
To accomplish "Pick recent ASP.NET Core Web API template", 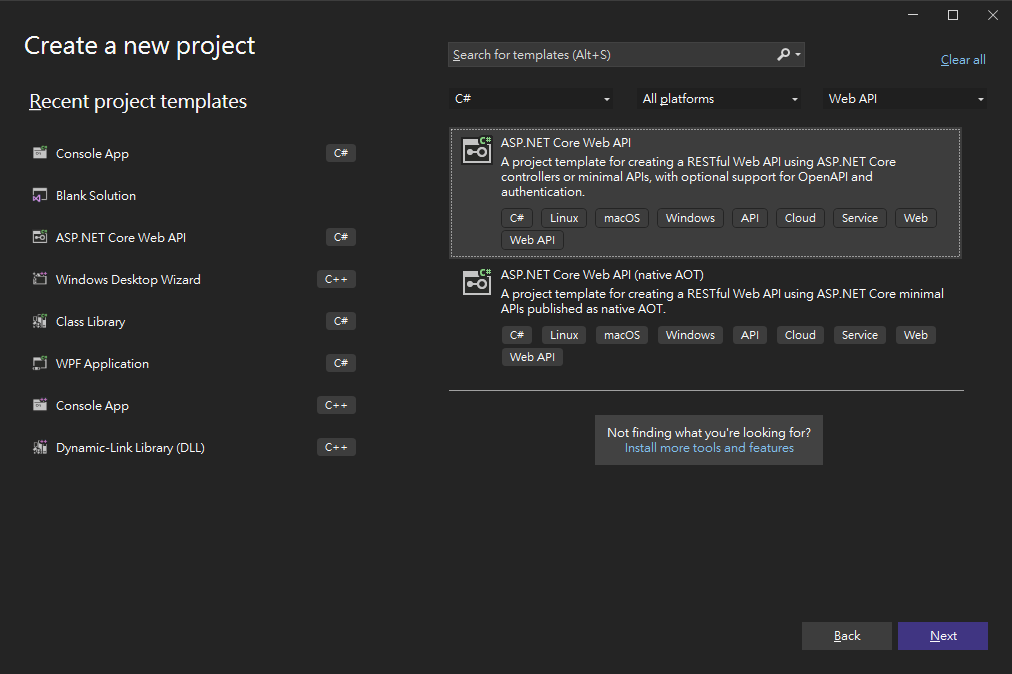I will [x=120, y=237].
